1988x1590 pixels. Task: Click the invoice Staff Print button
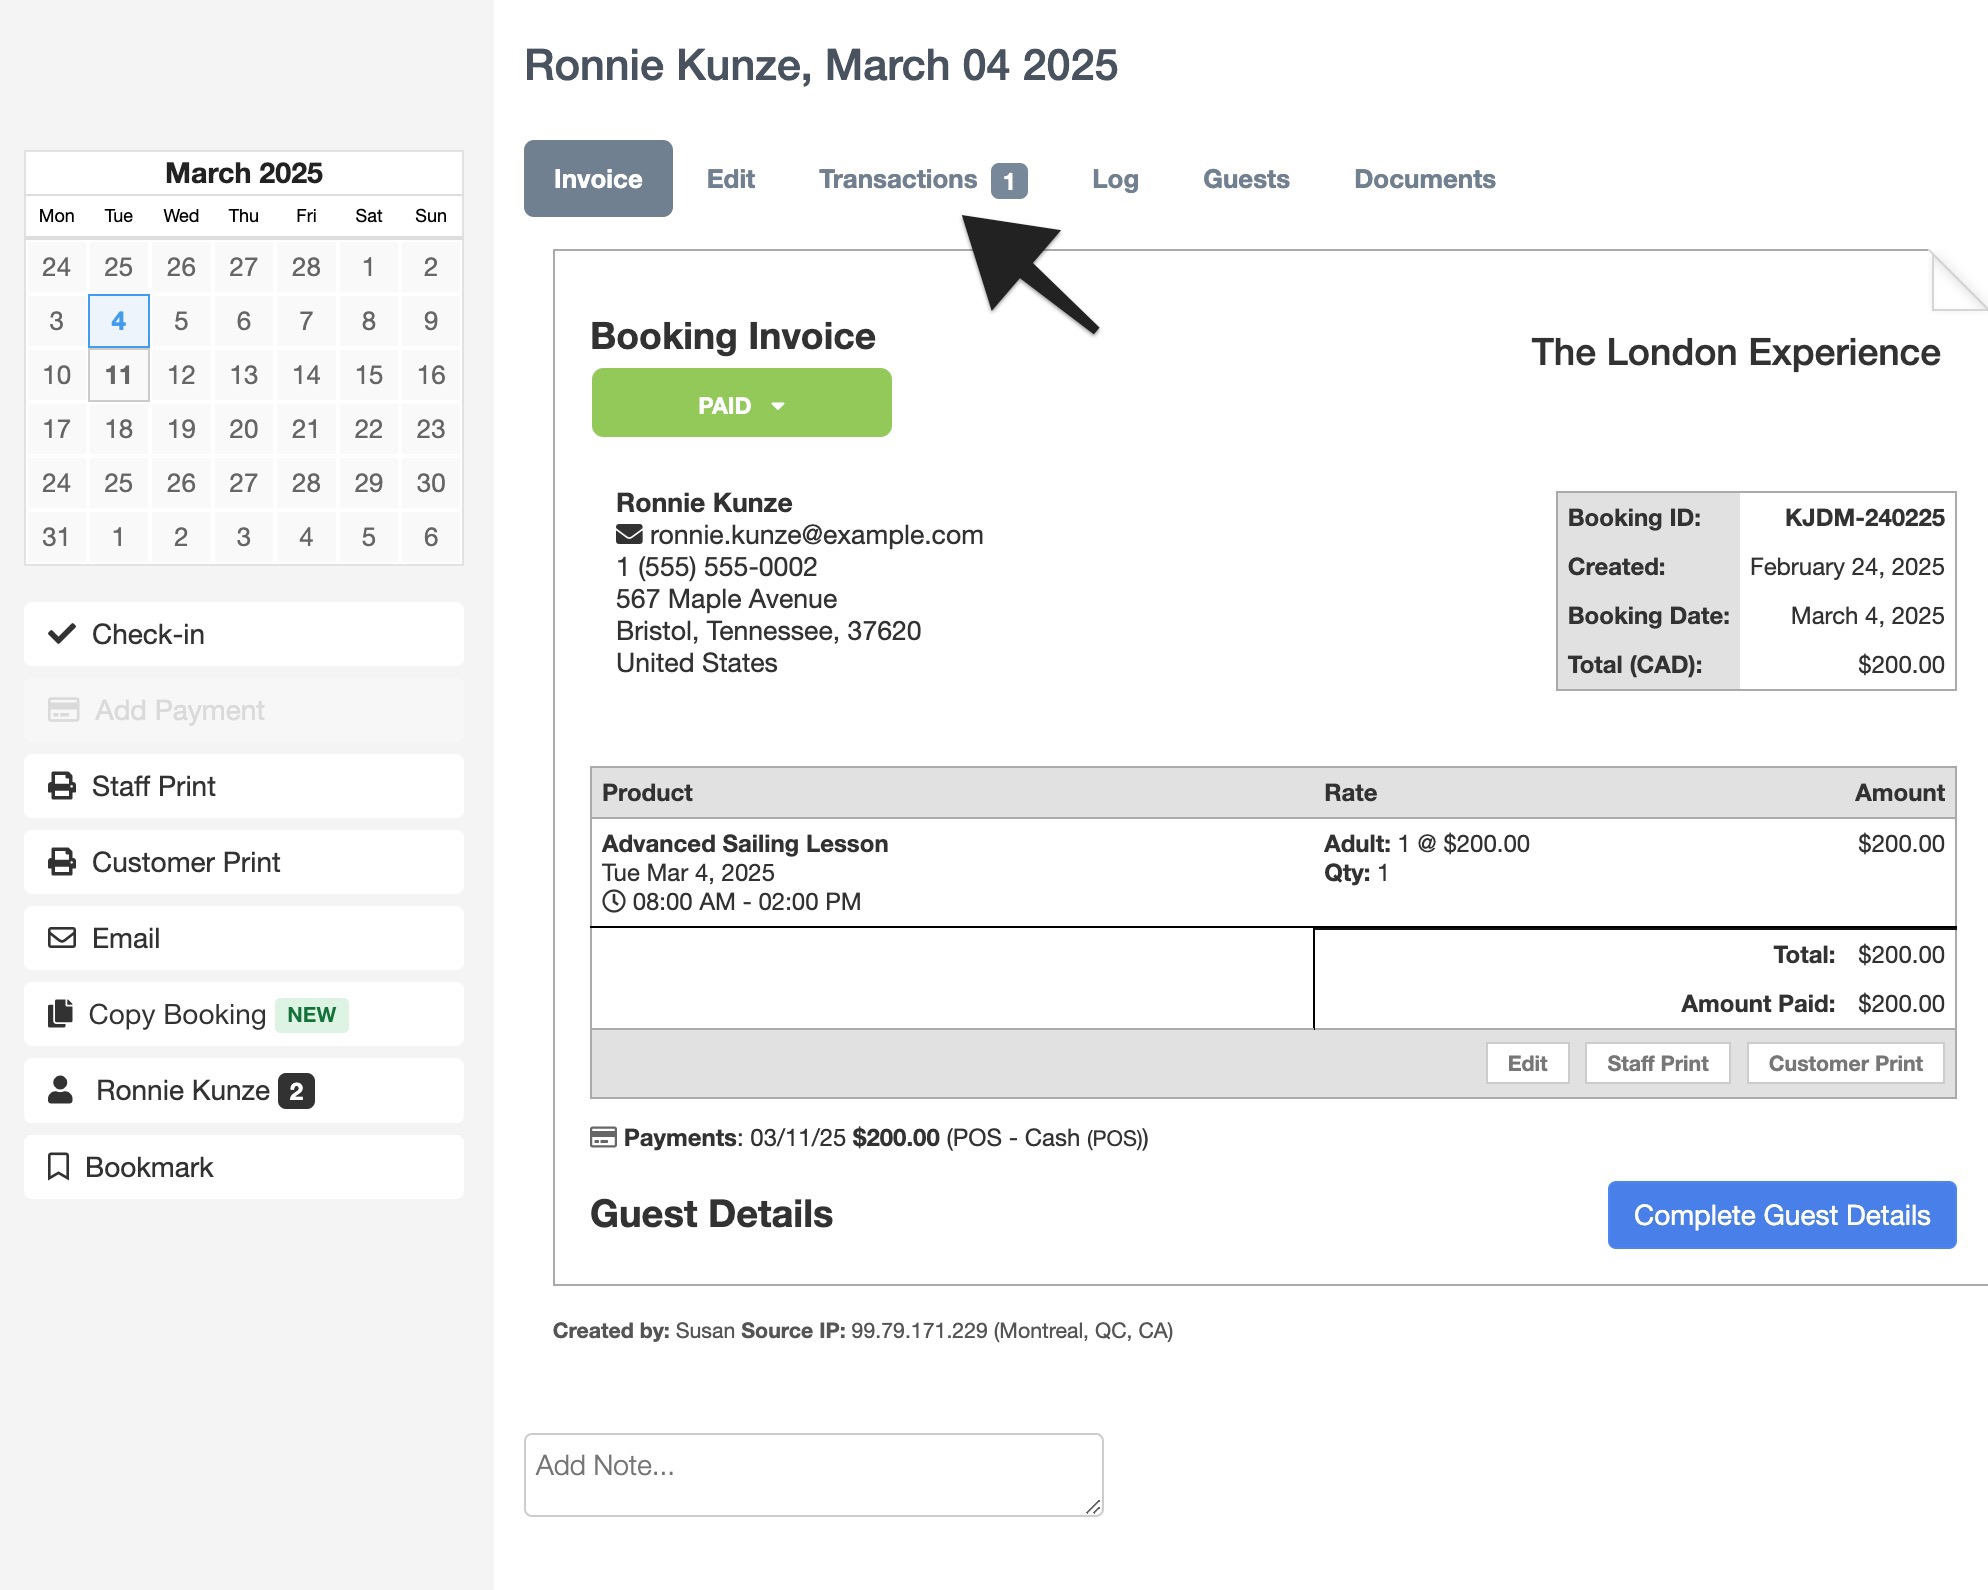point(1657,1063)
